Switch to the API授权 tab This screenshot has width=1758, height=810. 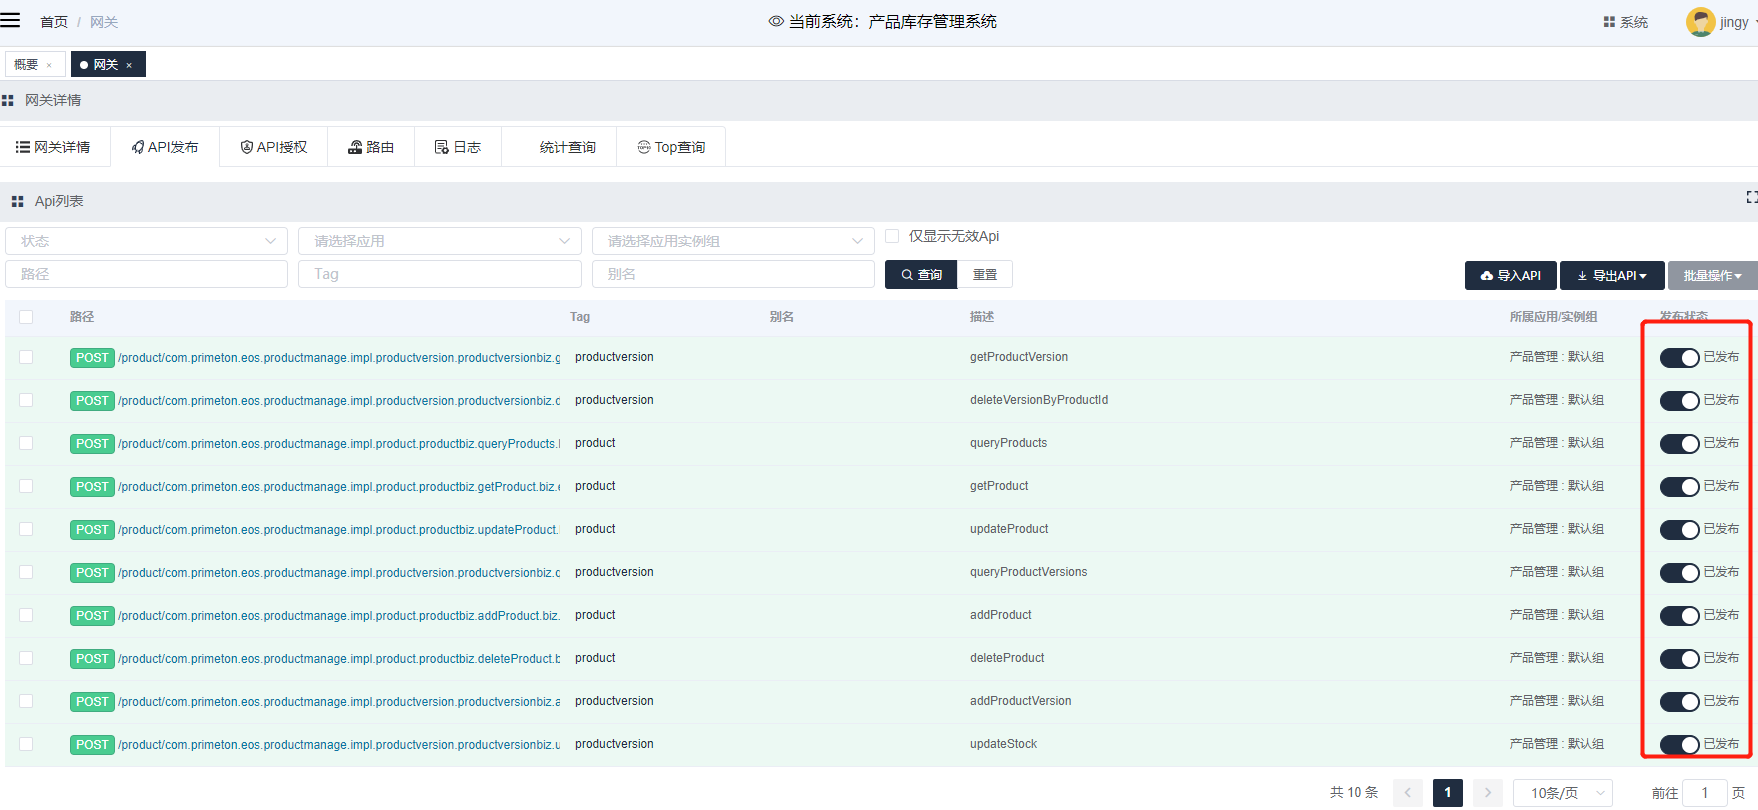pyautogui.click(x=274, y=147)
